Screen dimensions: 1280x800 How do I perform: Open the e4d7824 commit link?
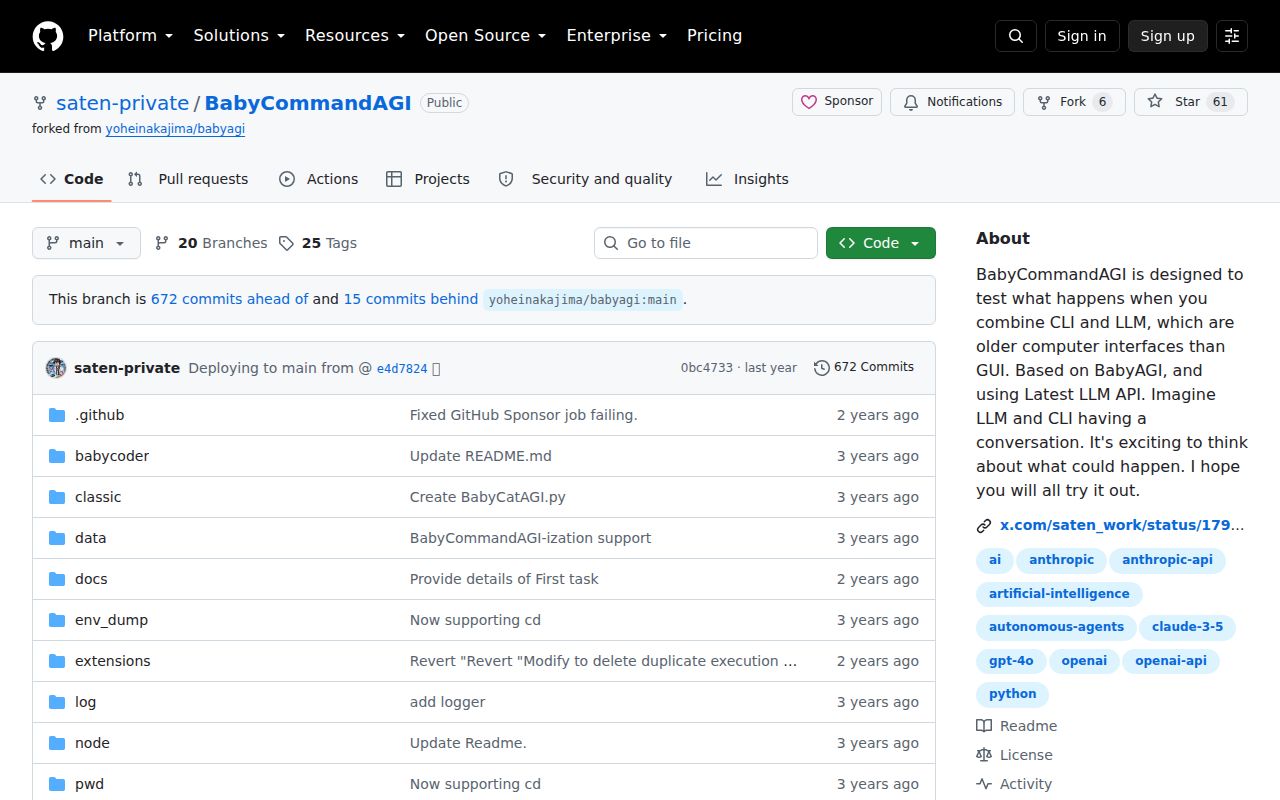tap(402, 368)
